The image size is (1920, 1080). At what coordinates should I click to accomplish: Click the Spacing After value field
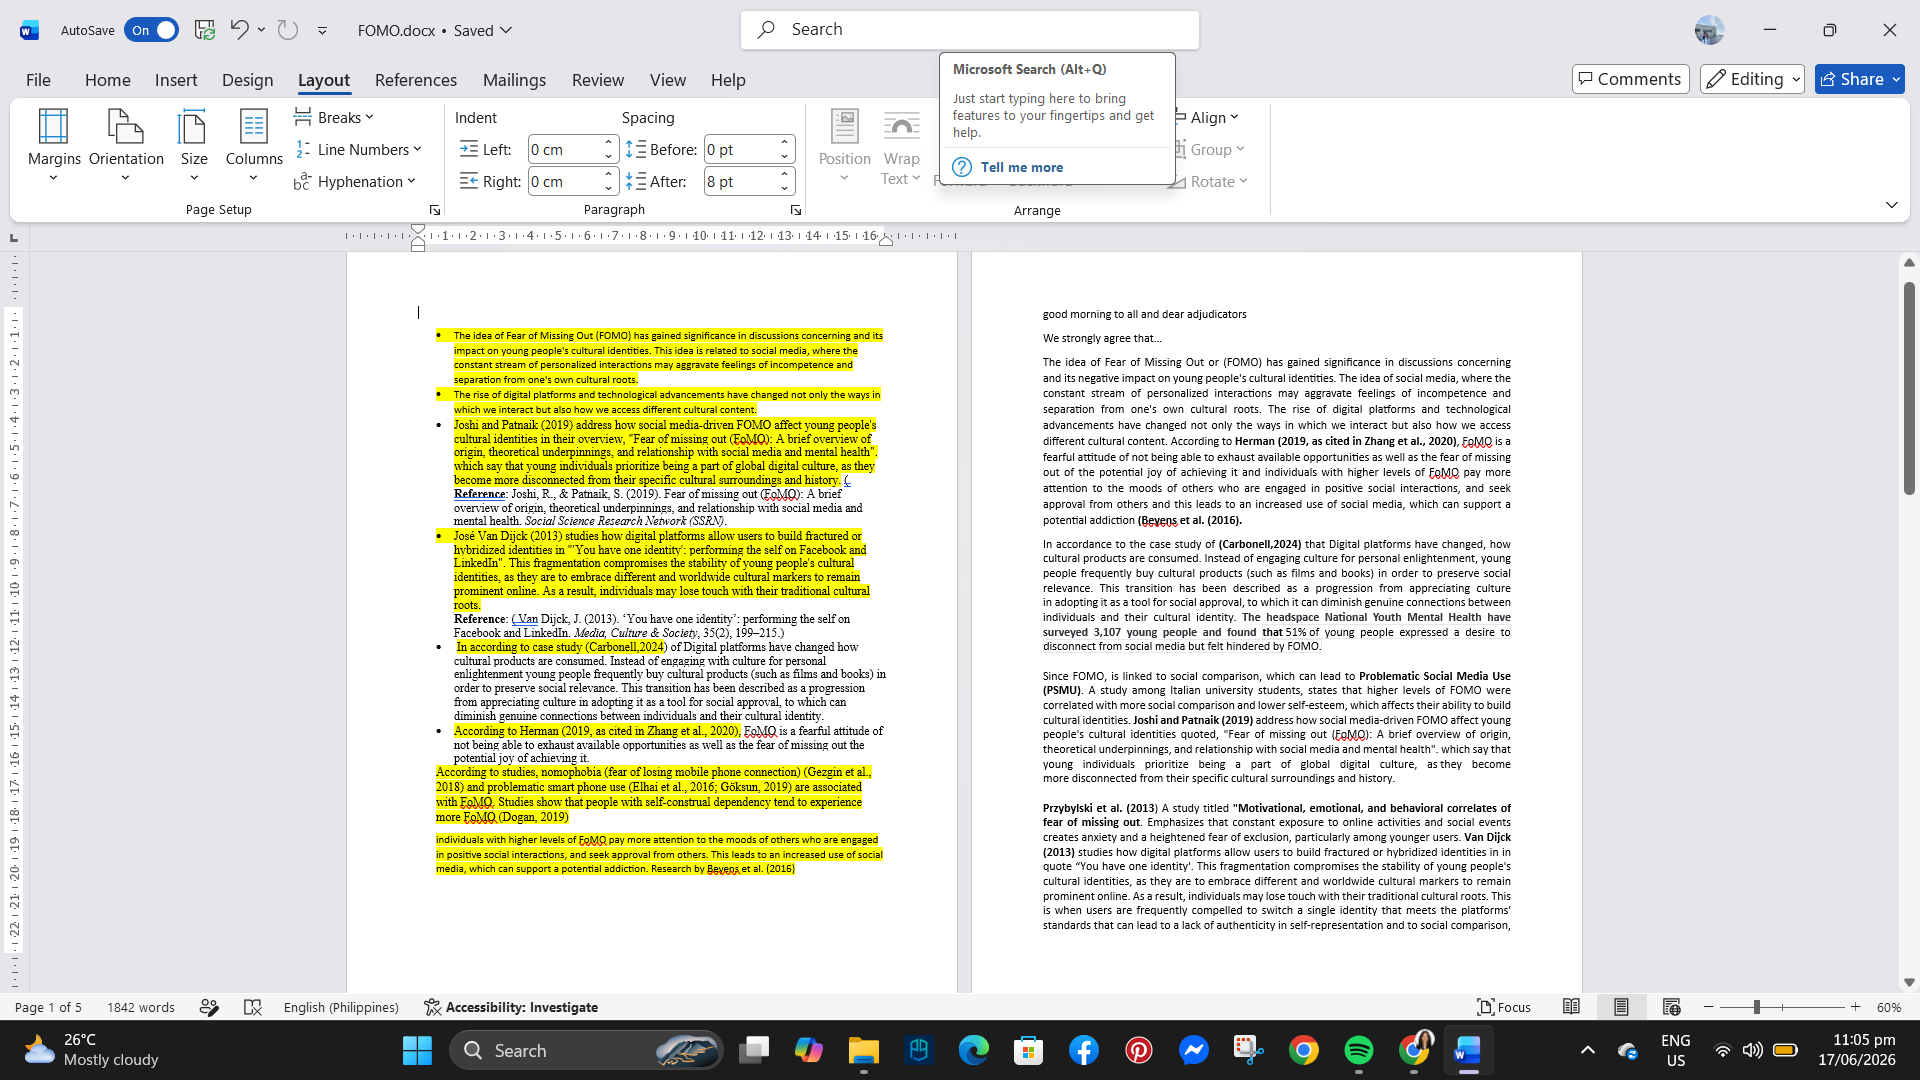click(x=741, y=182)
